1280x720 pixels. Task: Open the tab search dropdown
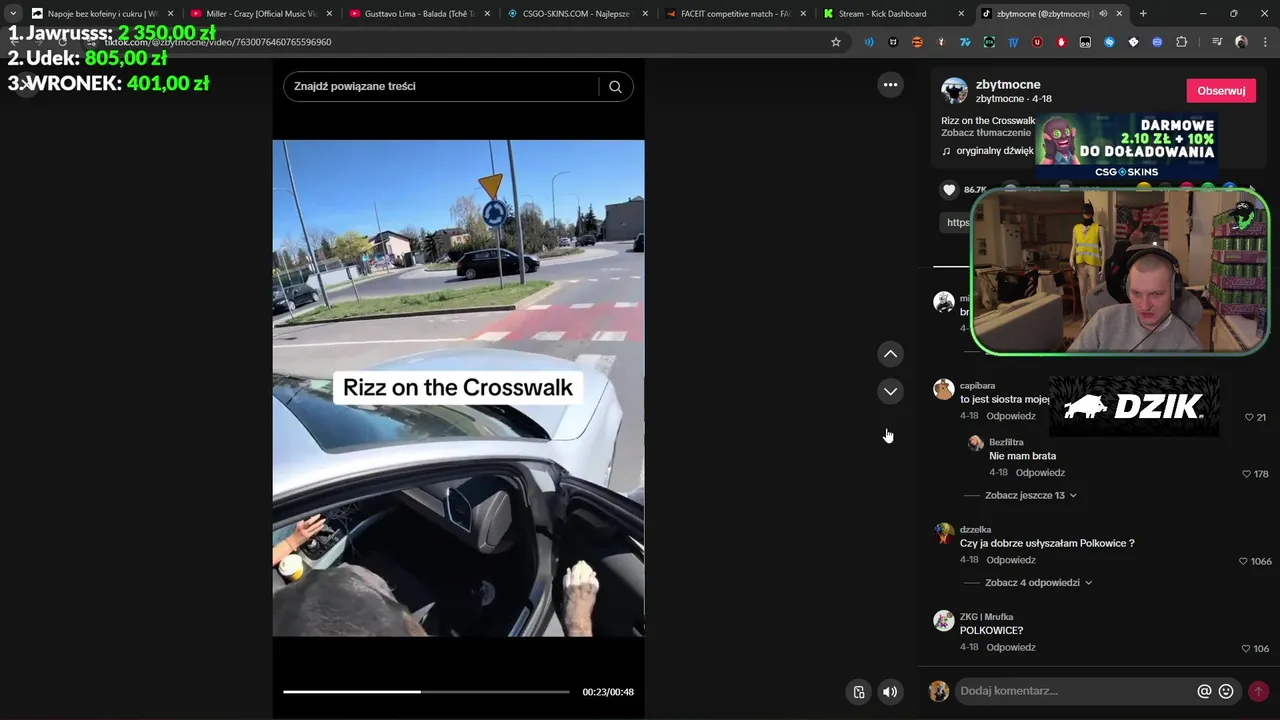pos(13,14)
